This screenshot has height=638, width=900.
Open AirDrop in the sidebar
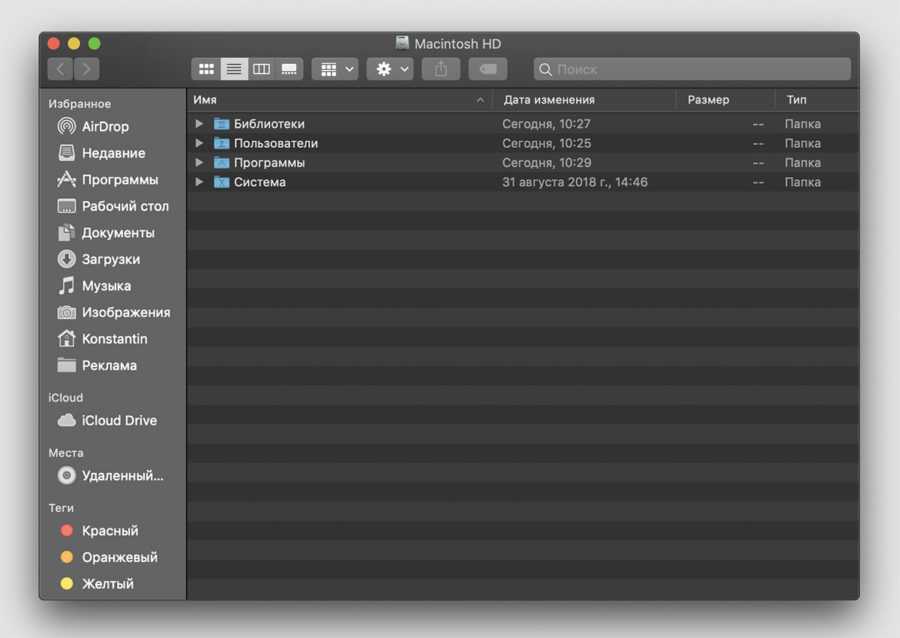point(105,127)
